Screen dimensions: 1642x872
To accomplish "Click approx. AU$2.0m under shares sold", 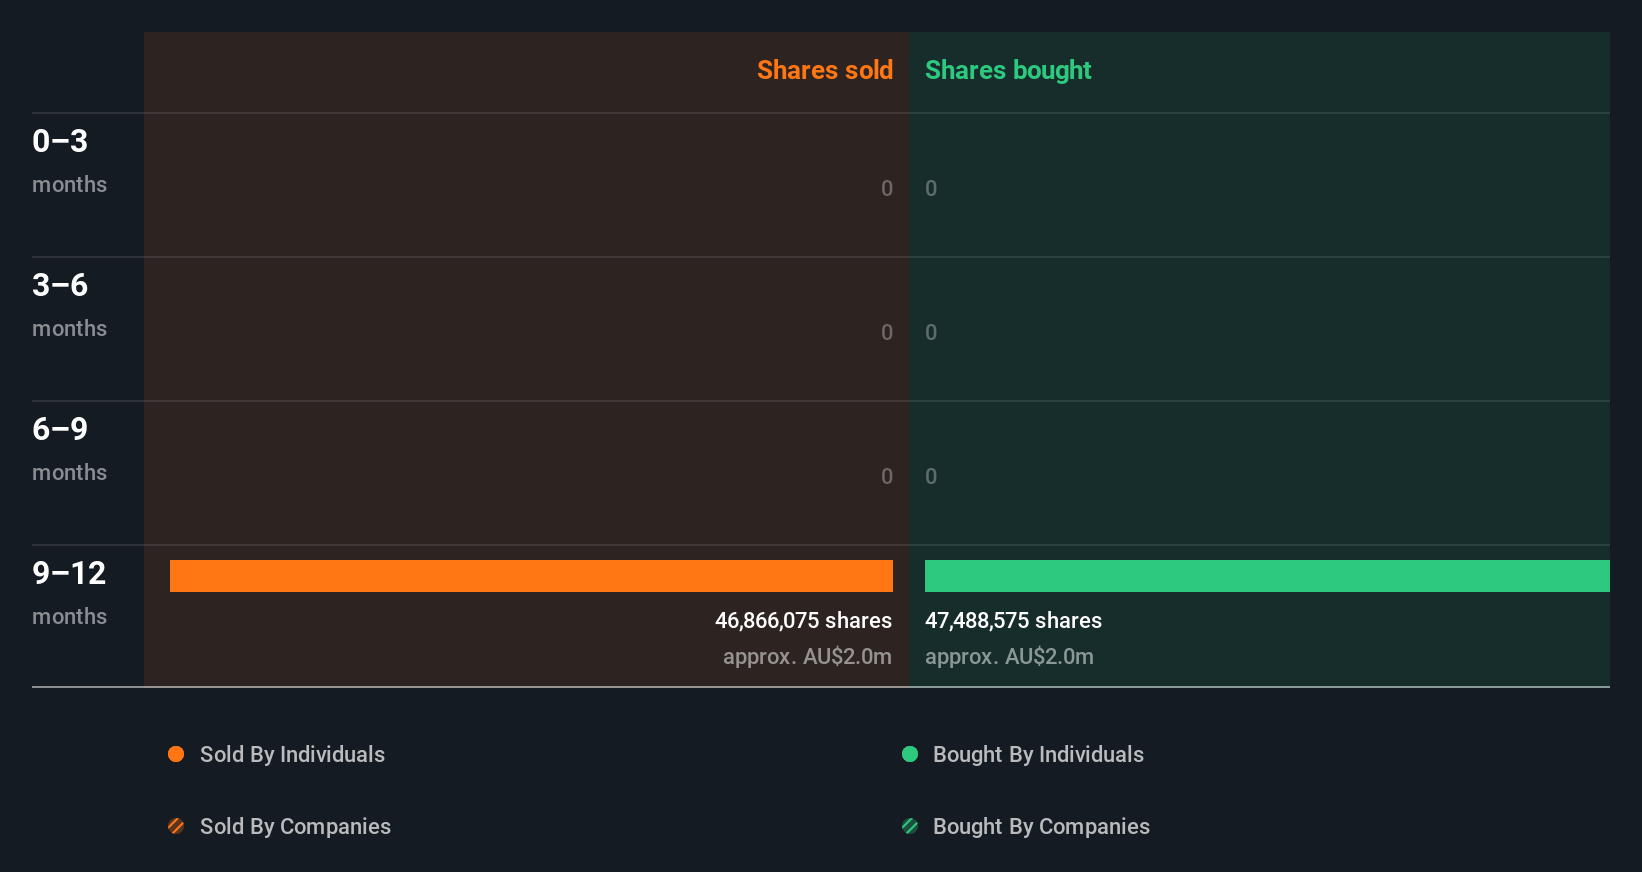I will pyautogui.click(x=807, y=656).
